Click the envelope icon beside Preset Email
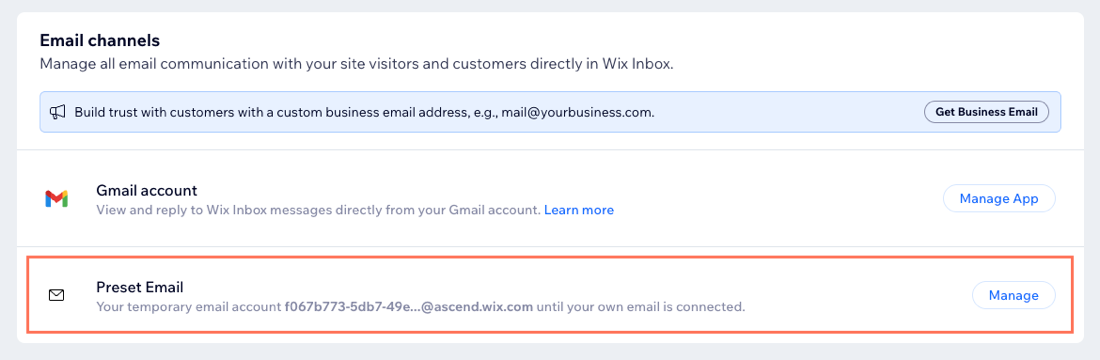 coord(57,295)
